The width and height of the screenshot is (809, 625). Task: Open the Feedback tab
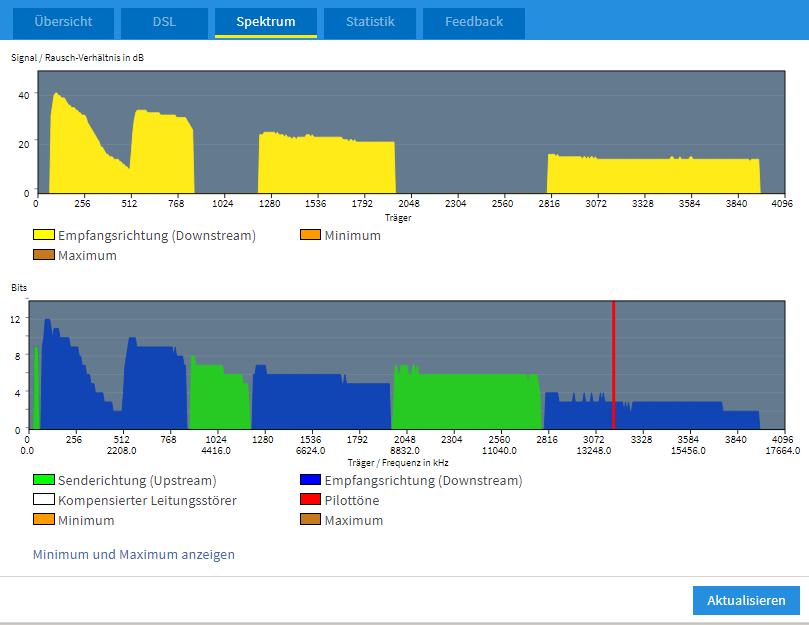pyautogui.click(x=474, y=22)
